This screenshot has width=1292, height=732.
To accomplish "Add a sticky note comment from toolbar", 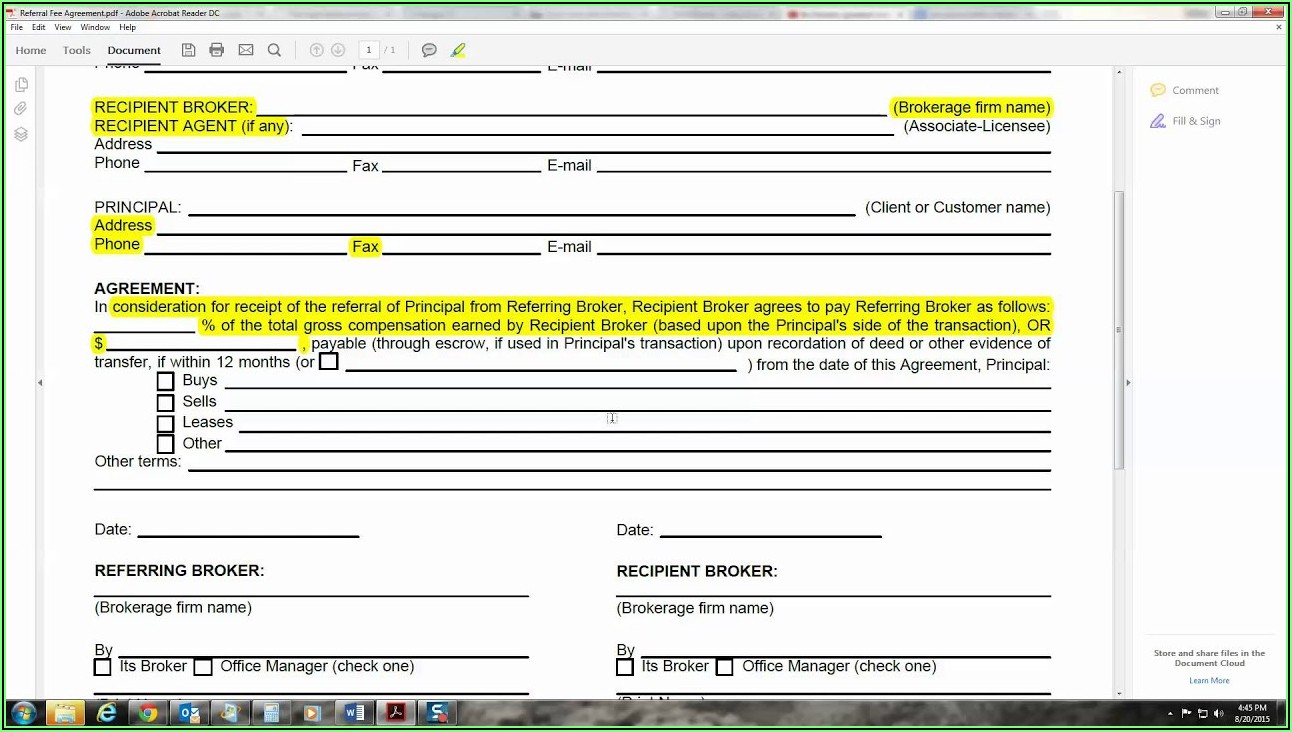I will click(429, 50).
